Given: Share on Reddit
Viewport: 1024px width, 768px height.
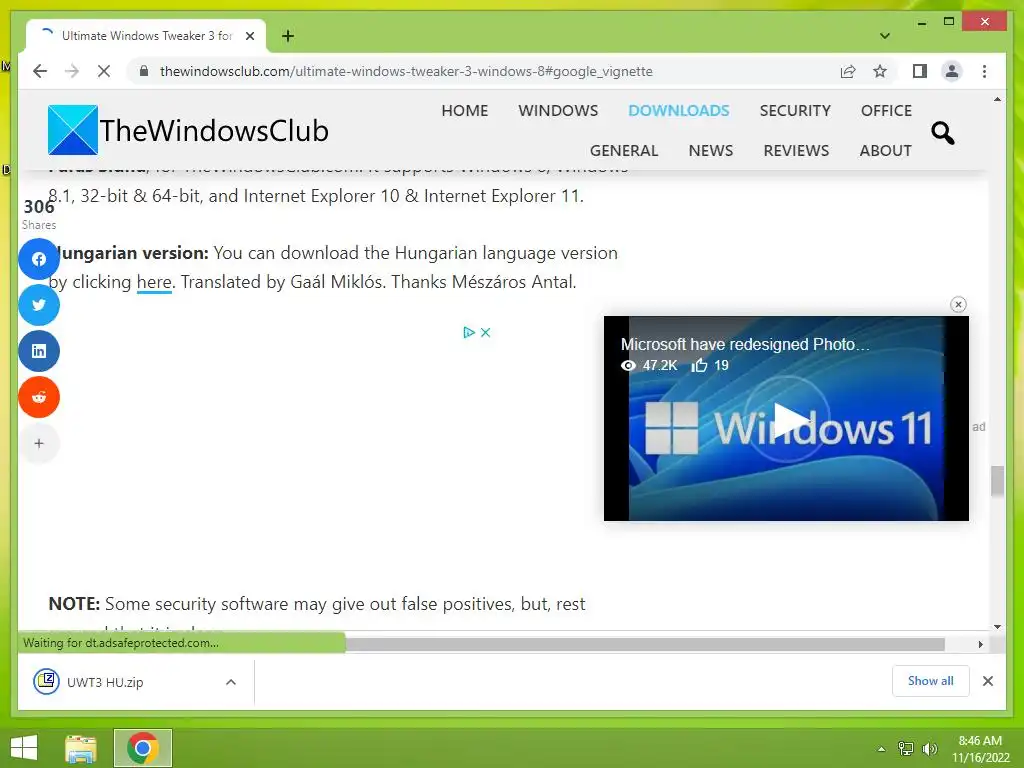Looking at the screenshot, I should [39, 397].
